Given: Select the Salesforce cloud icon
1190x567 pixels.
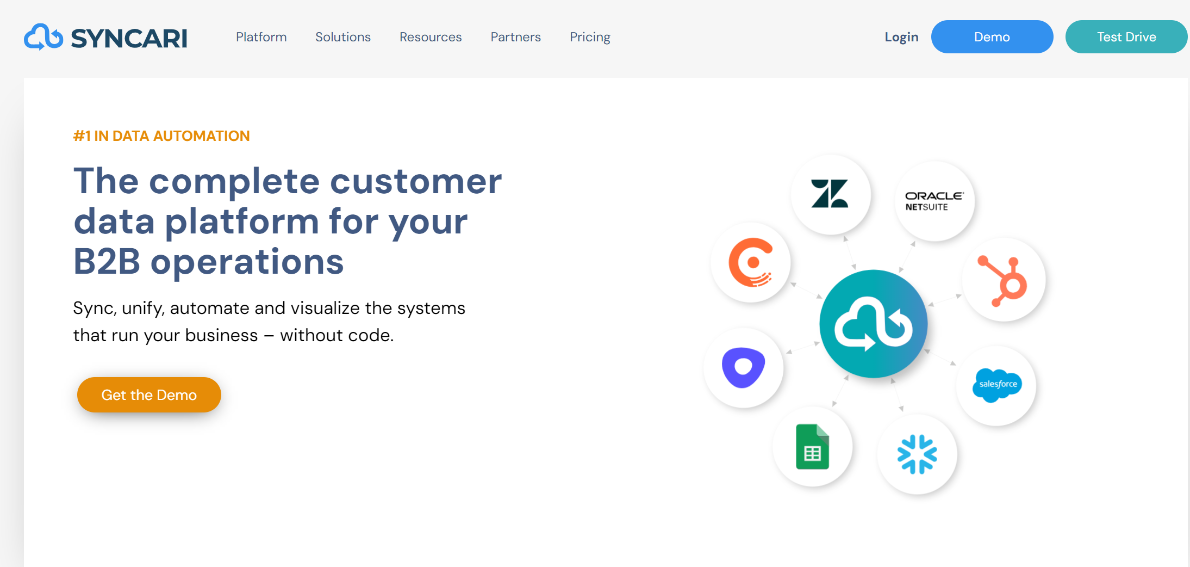Looking at the screenshot, I should pos(996,386).
